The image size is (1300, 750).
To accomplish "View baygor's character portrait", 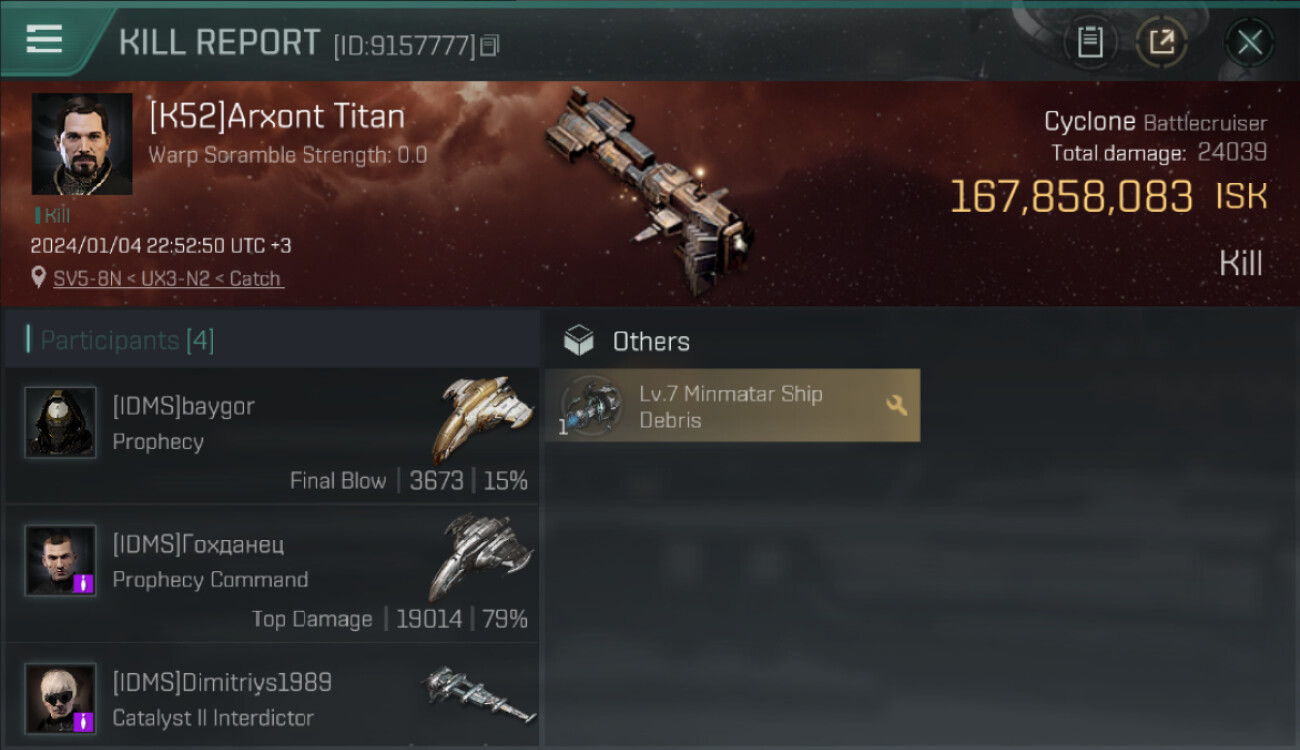I will click(x=60, y=422).
